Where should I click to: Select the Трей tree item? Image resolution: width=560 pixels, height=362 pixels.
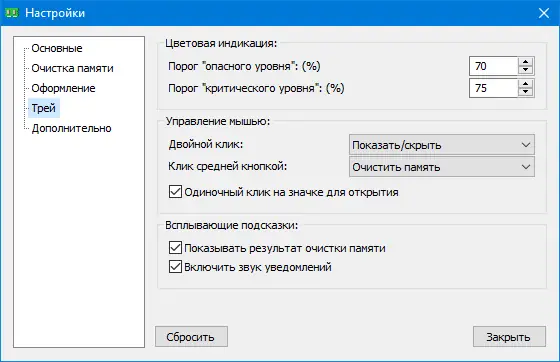44,108
